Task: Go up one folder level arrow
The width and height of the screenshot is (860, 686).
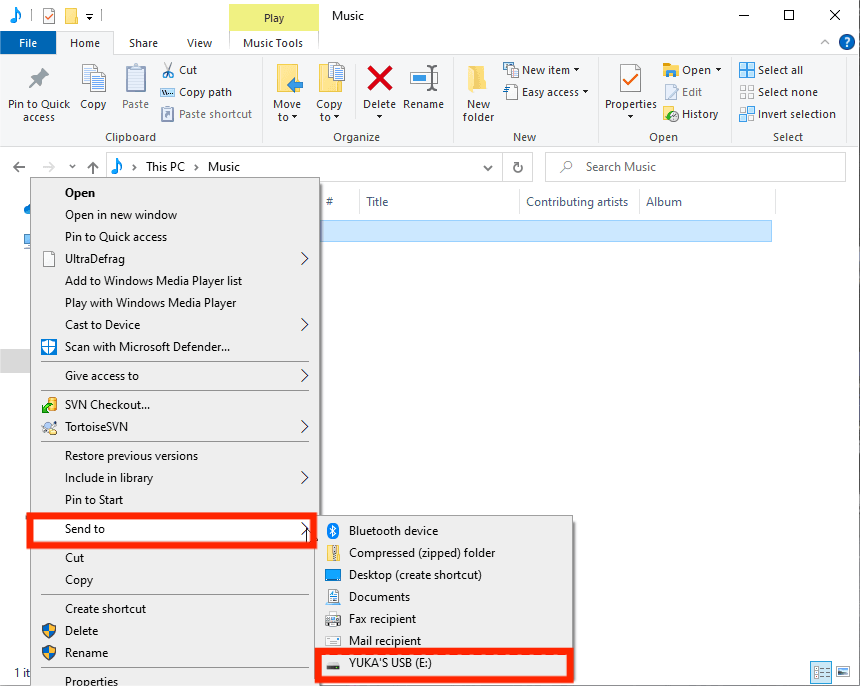Action: [93, 167]
